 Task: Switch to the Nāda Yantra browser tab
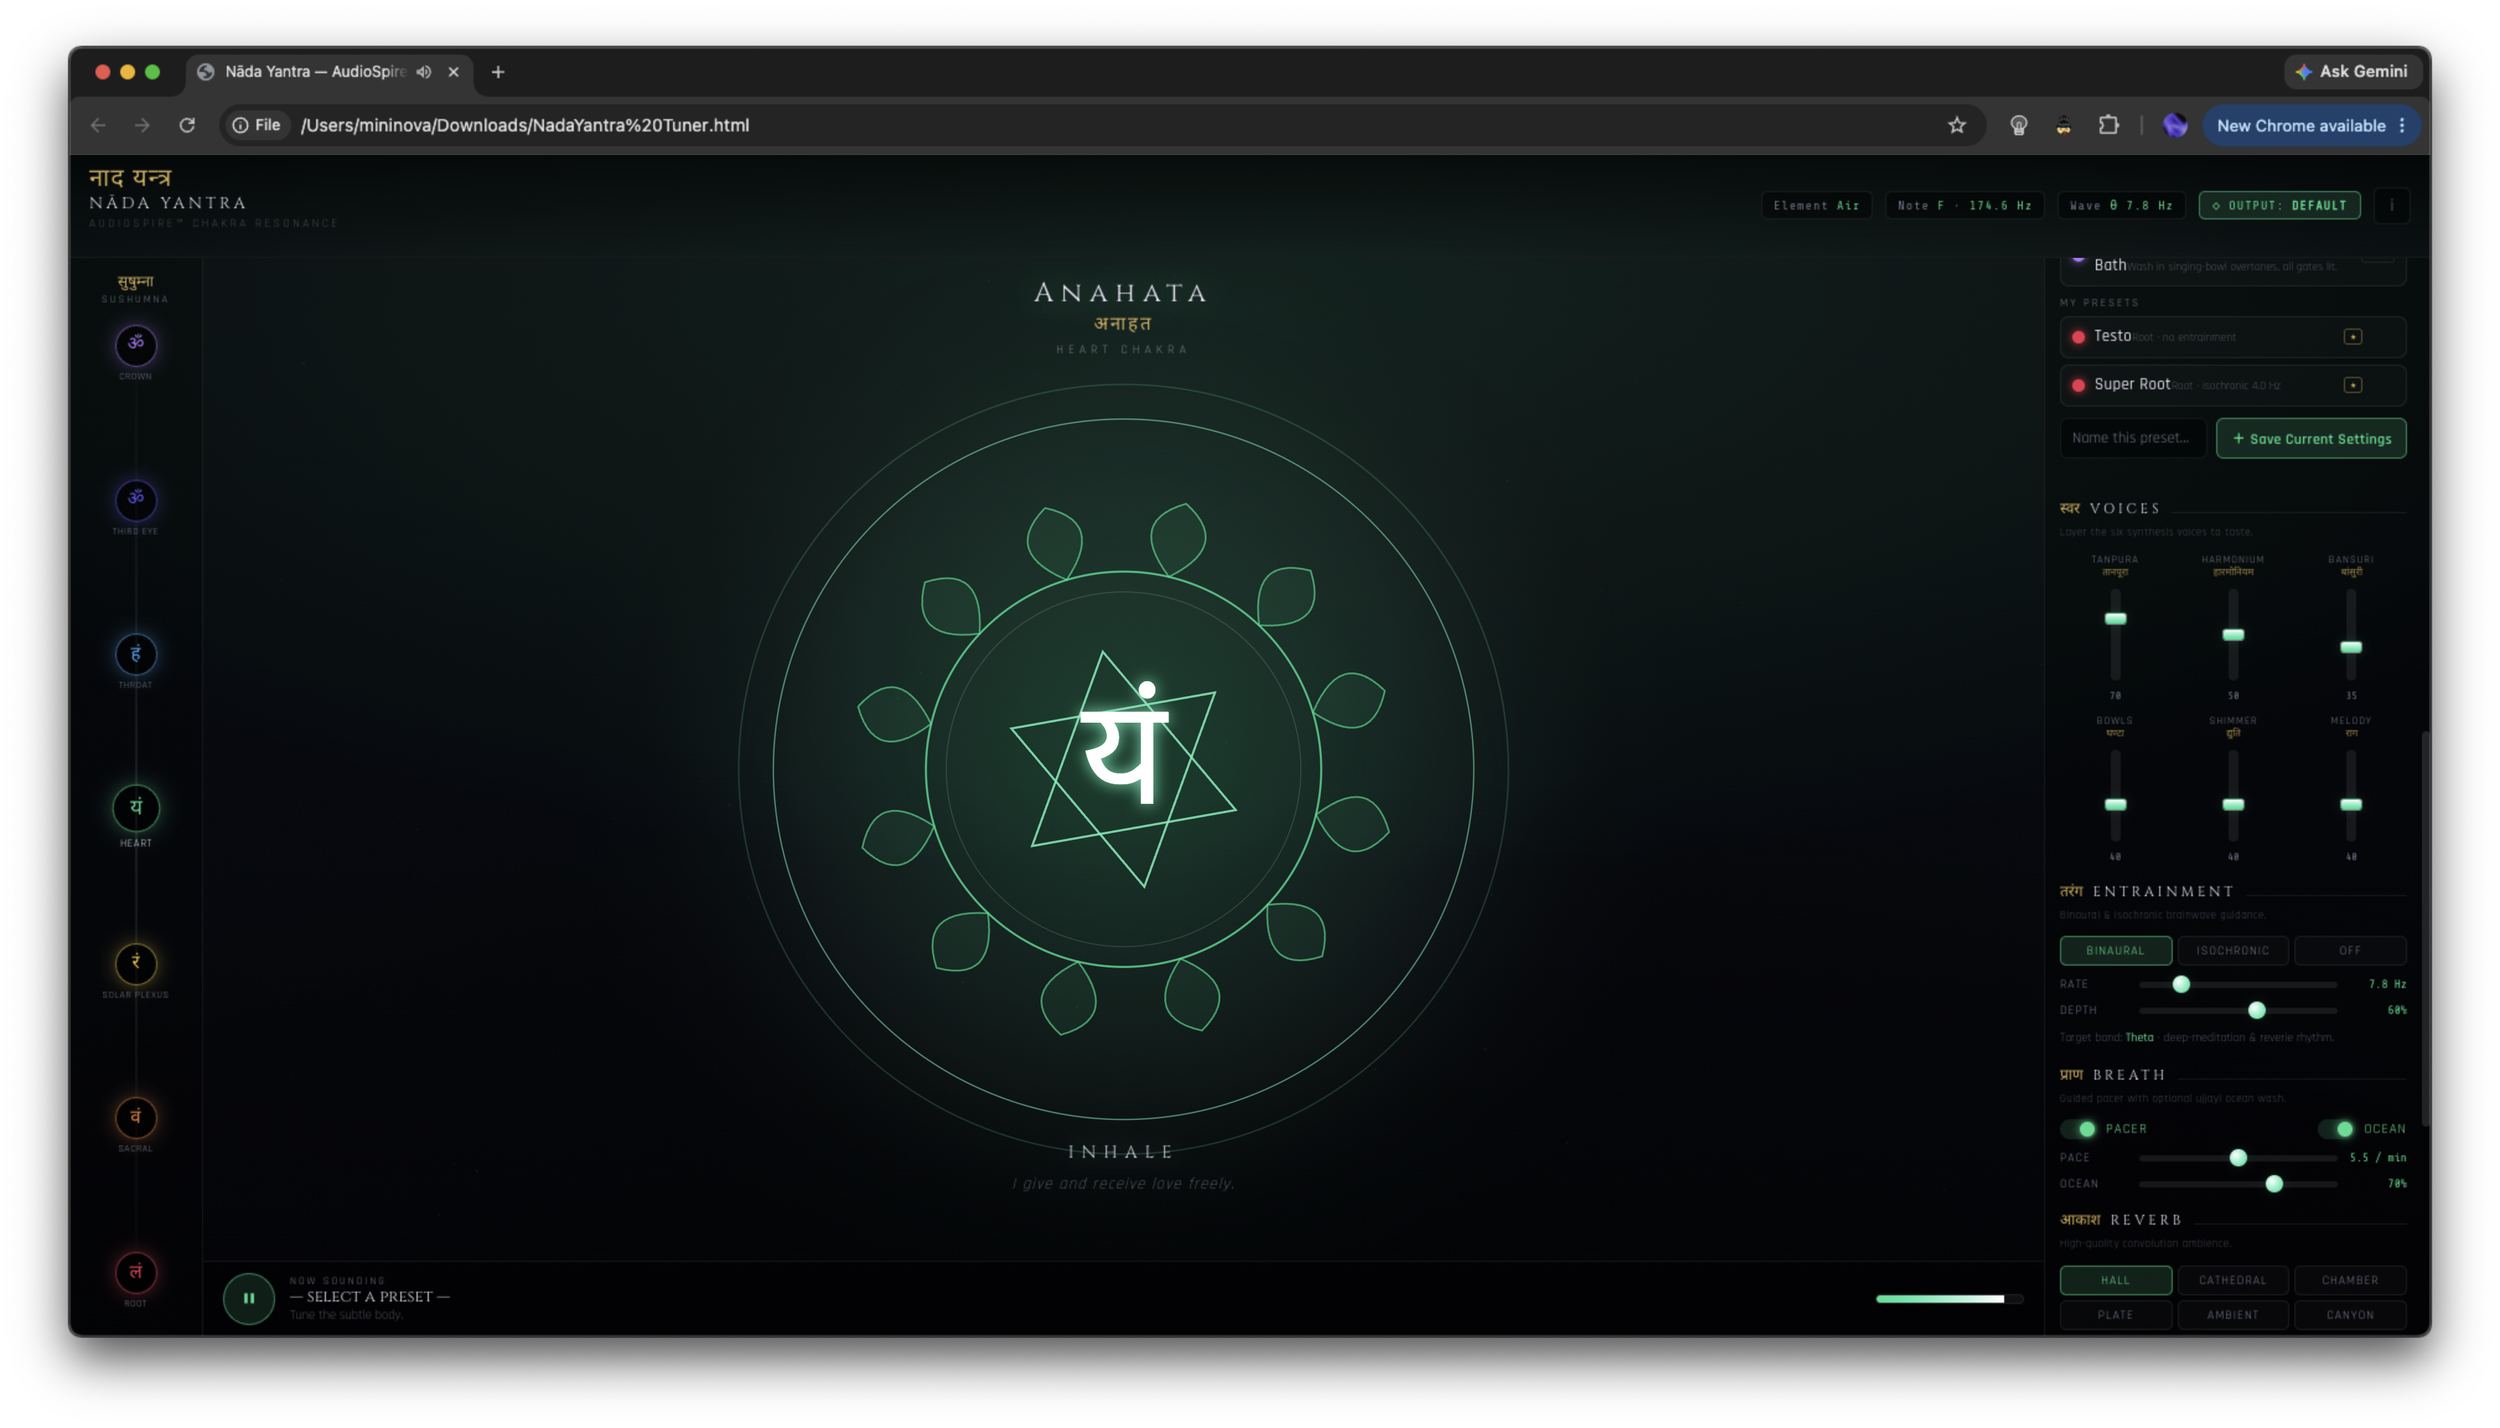tap(330, 72)
